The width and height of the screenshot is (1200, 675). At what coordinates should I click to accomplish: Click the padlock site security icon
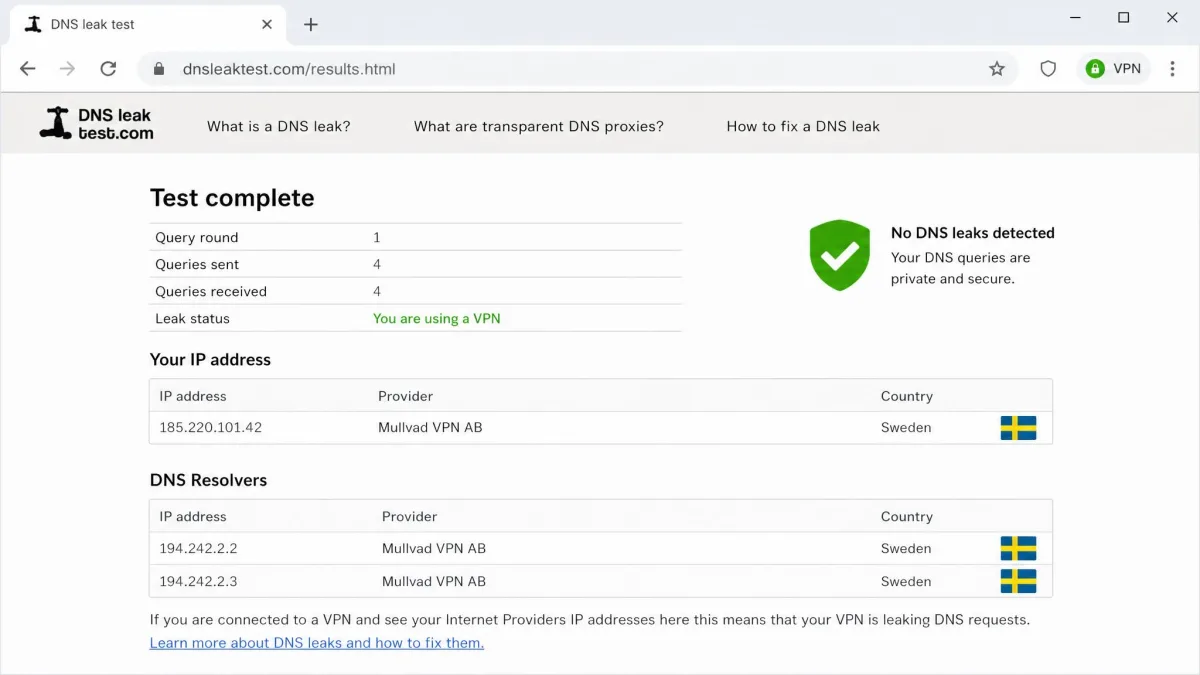coord(158,69)
